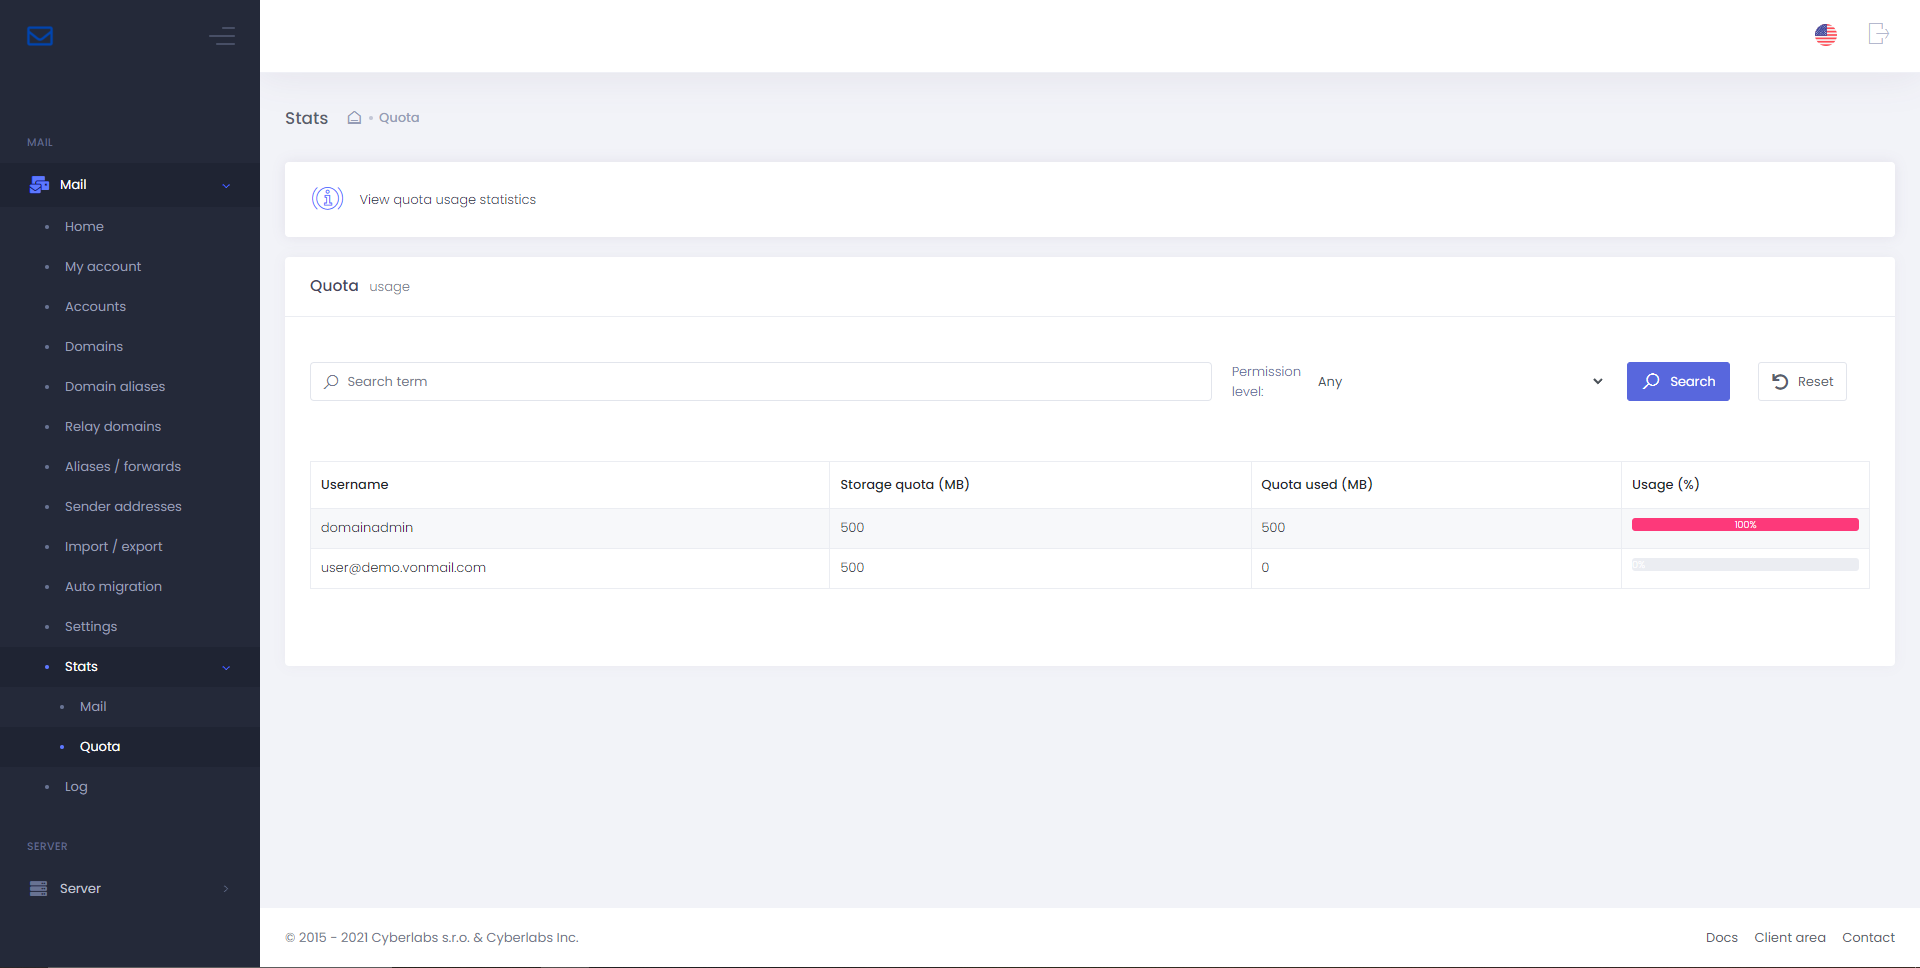Click the logout icon in header
The image size is (1920, 968).
pos(1878,34)
